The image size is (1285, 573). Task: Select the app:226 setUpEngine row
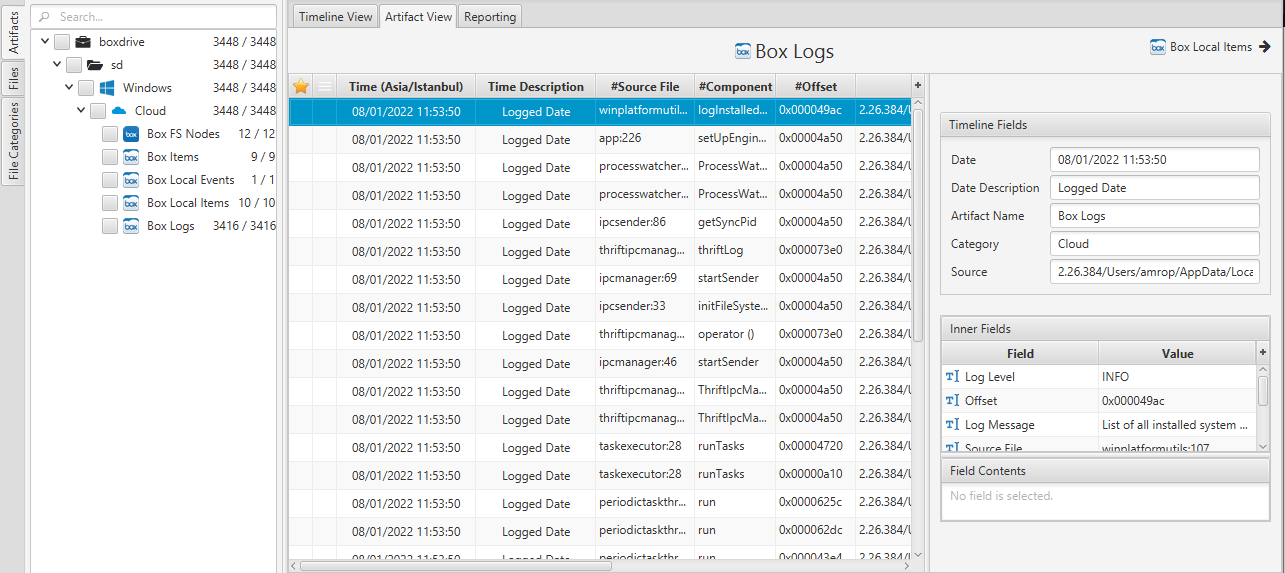600,139
